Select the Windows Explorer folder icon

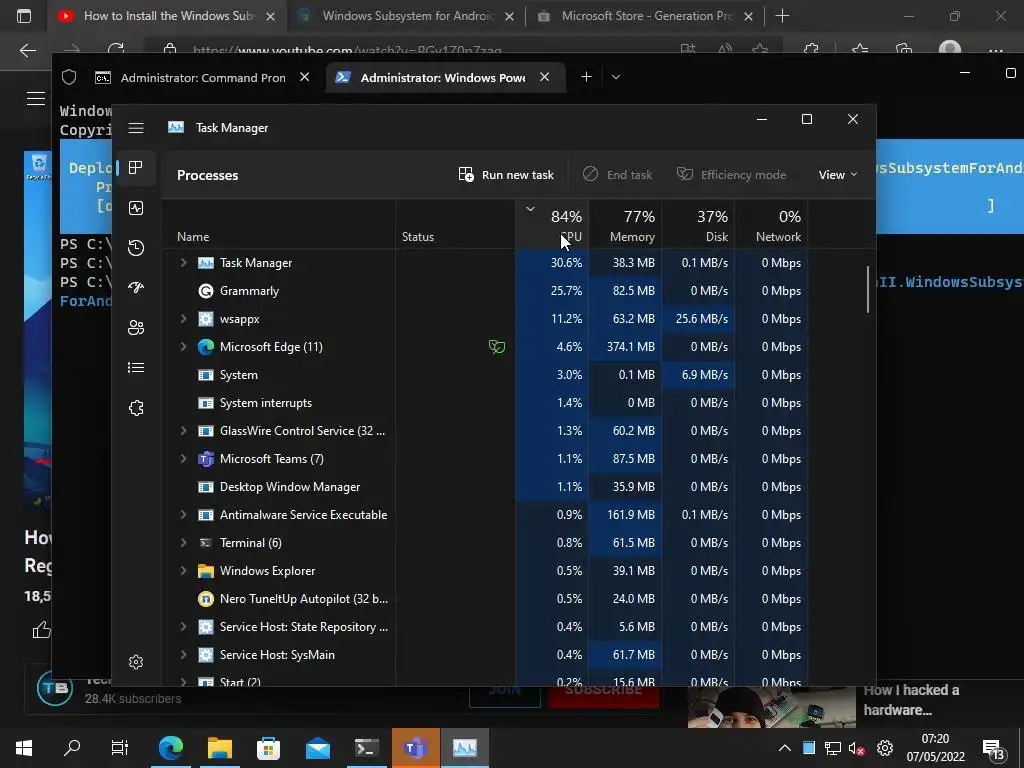pos(206,571)
